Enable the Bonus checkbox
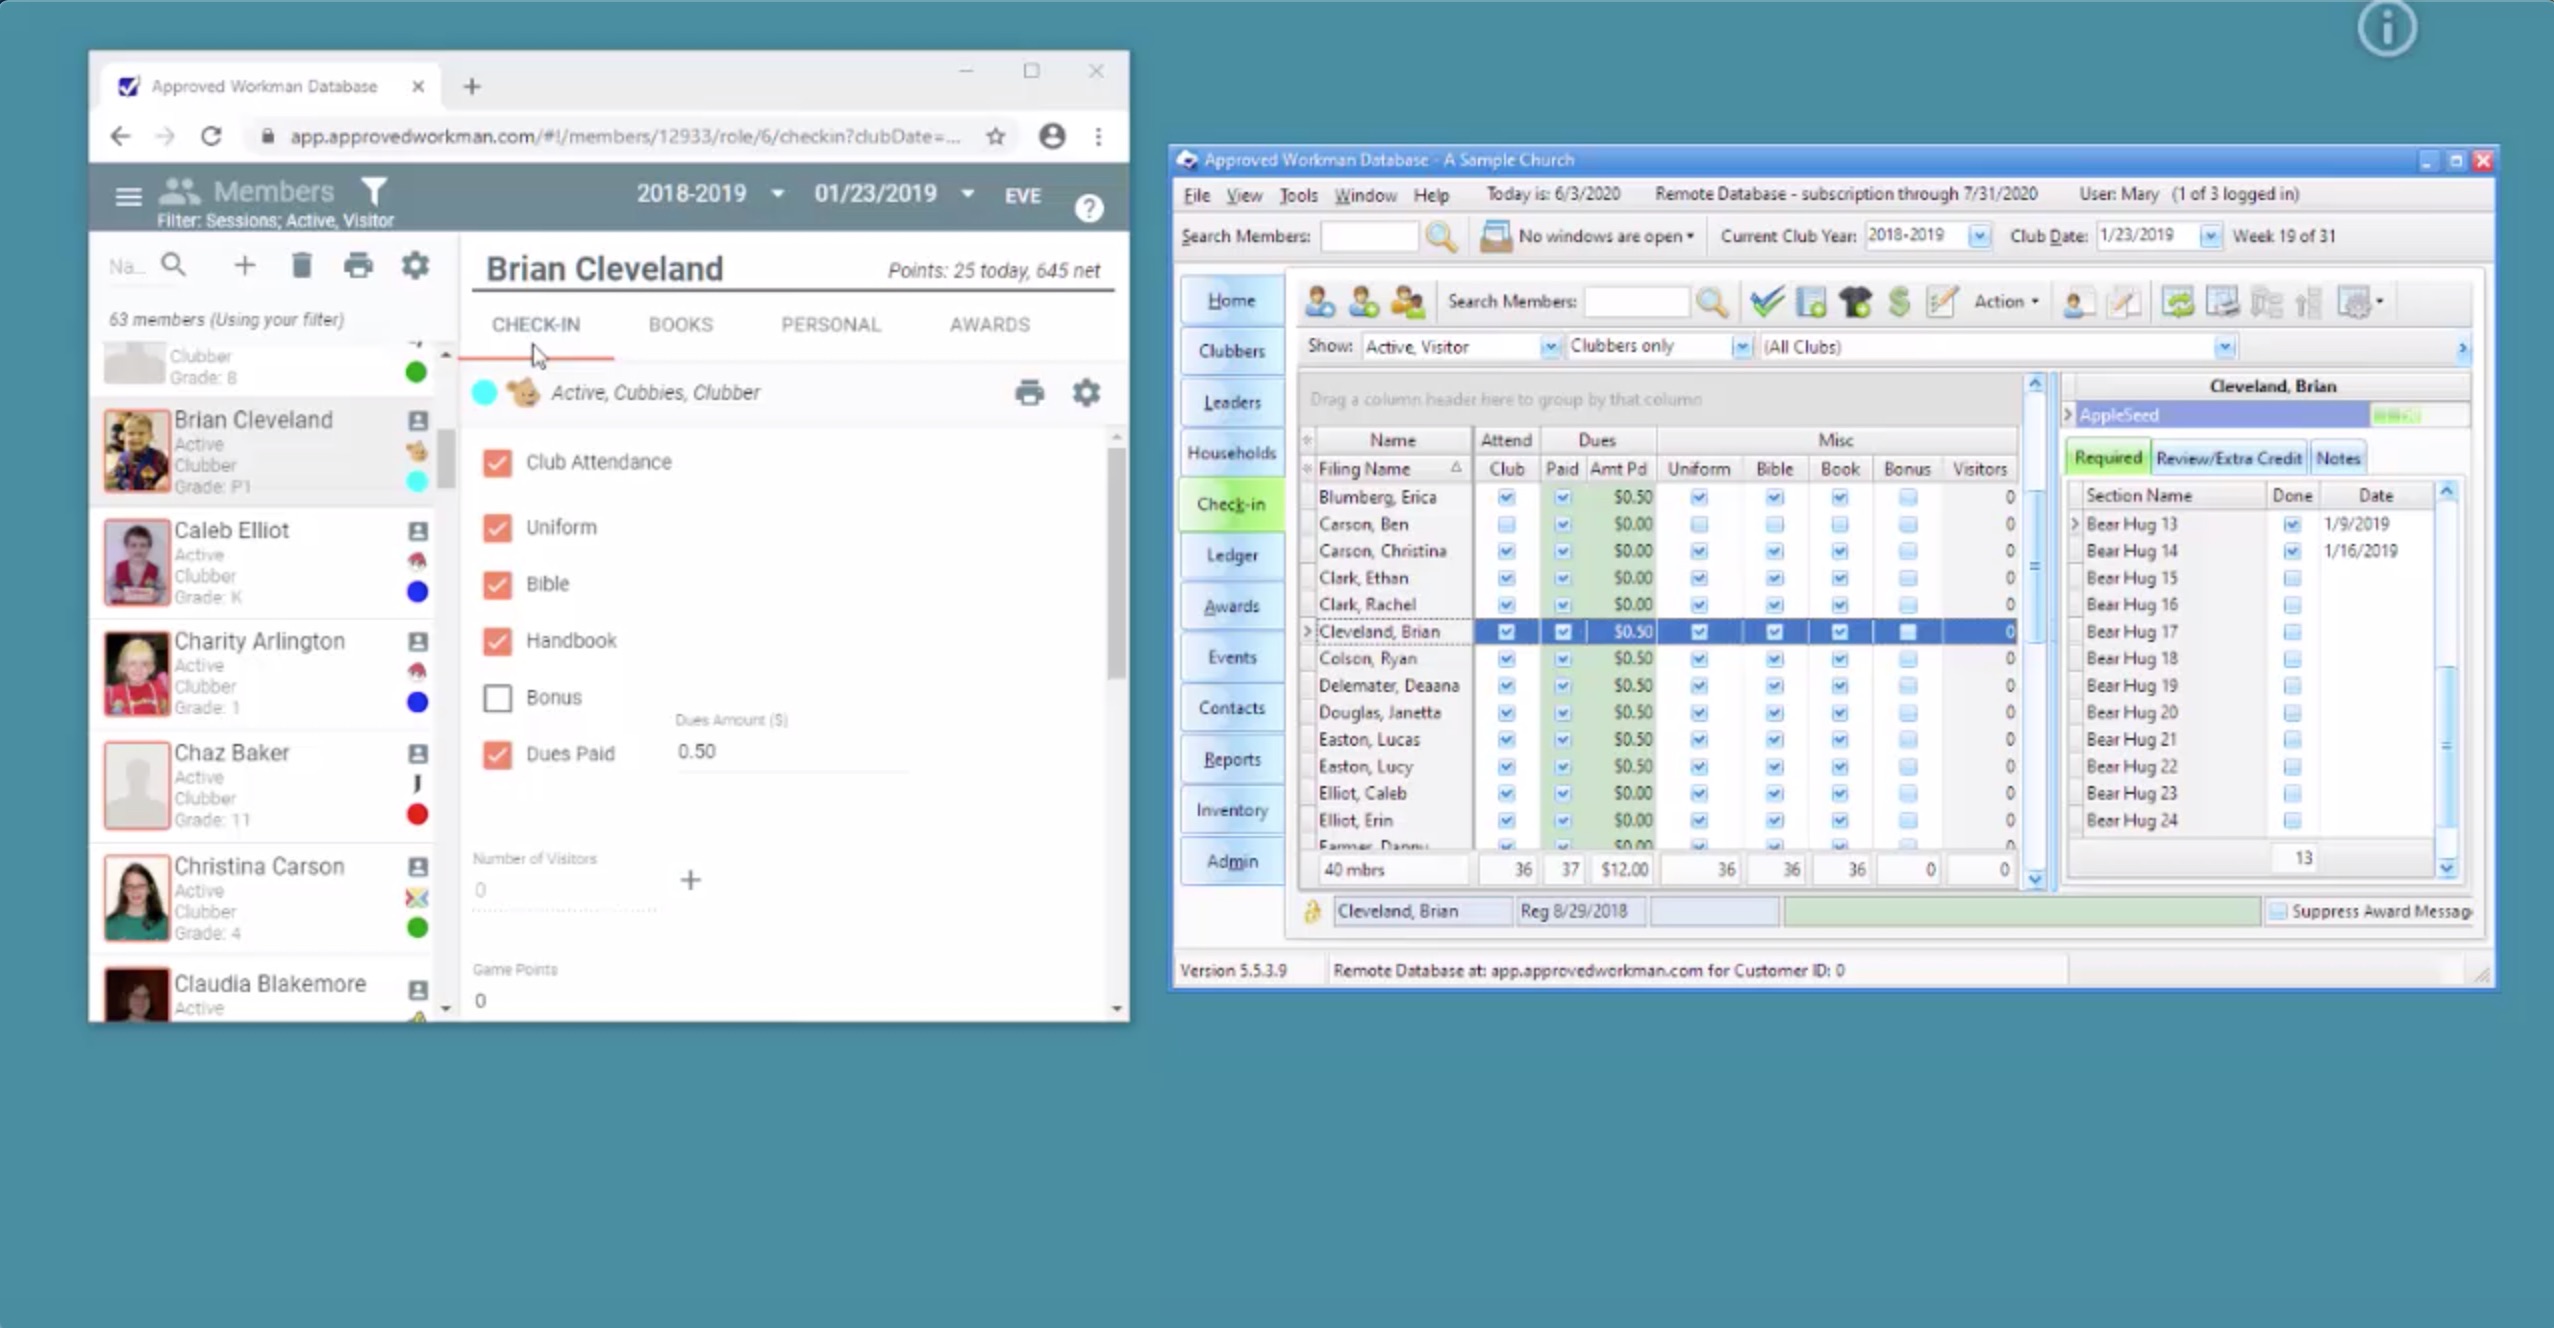Viewport: 2554px width, 1328px height. point(497,697)
